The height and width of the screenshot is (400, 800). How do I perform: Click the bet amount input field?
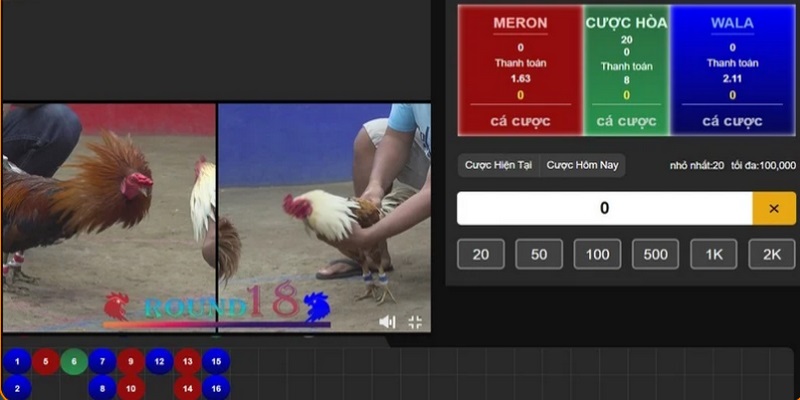pos(604,208)
